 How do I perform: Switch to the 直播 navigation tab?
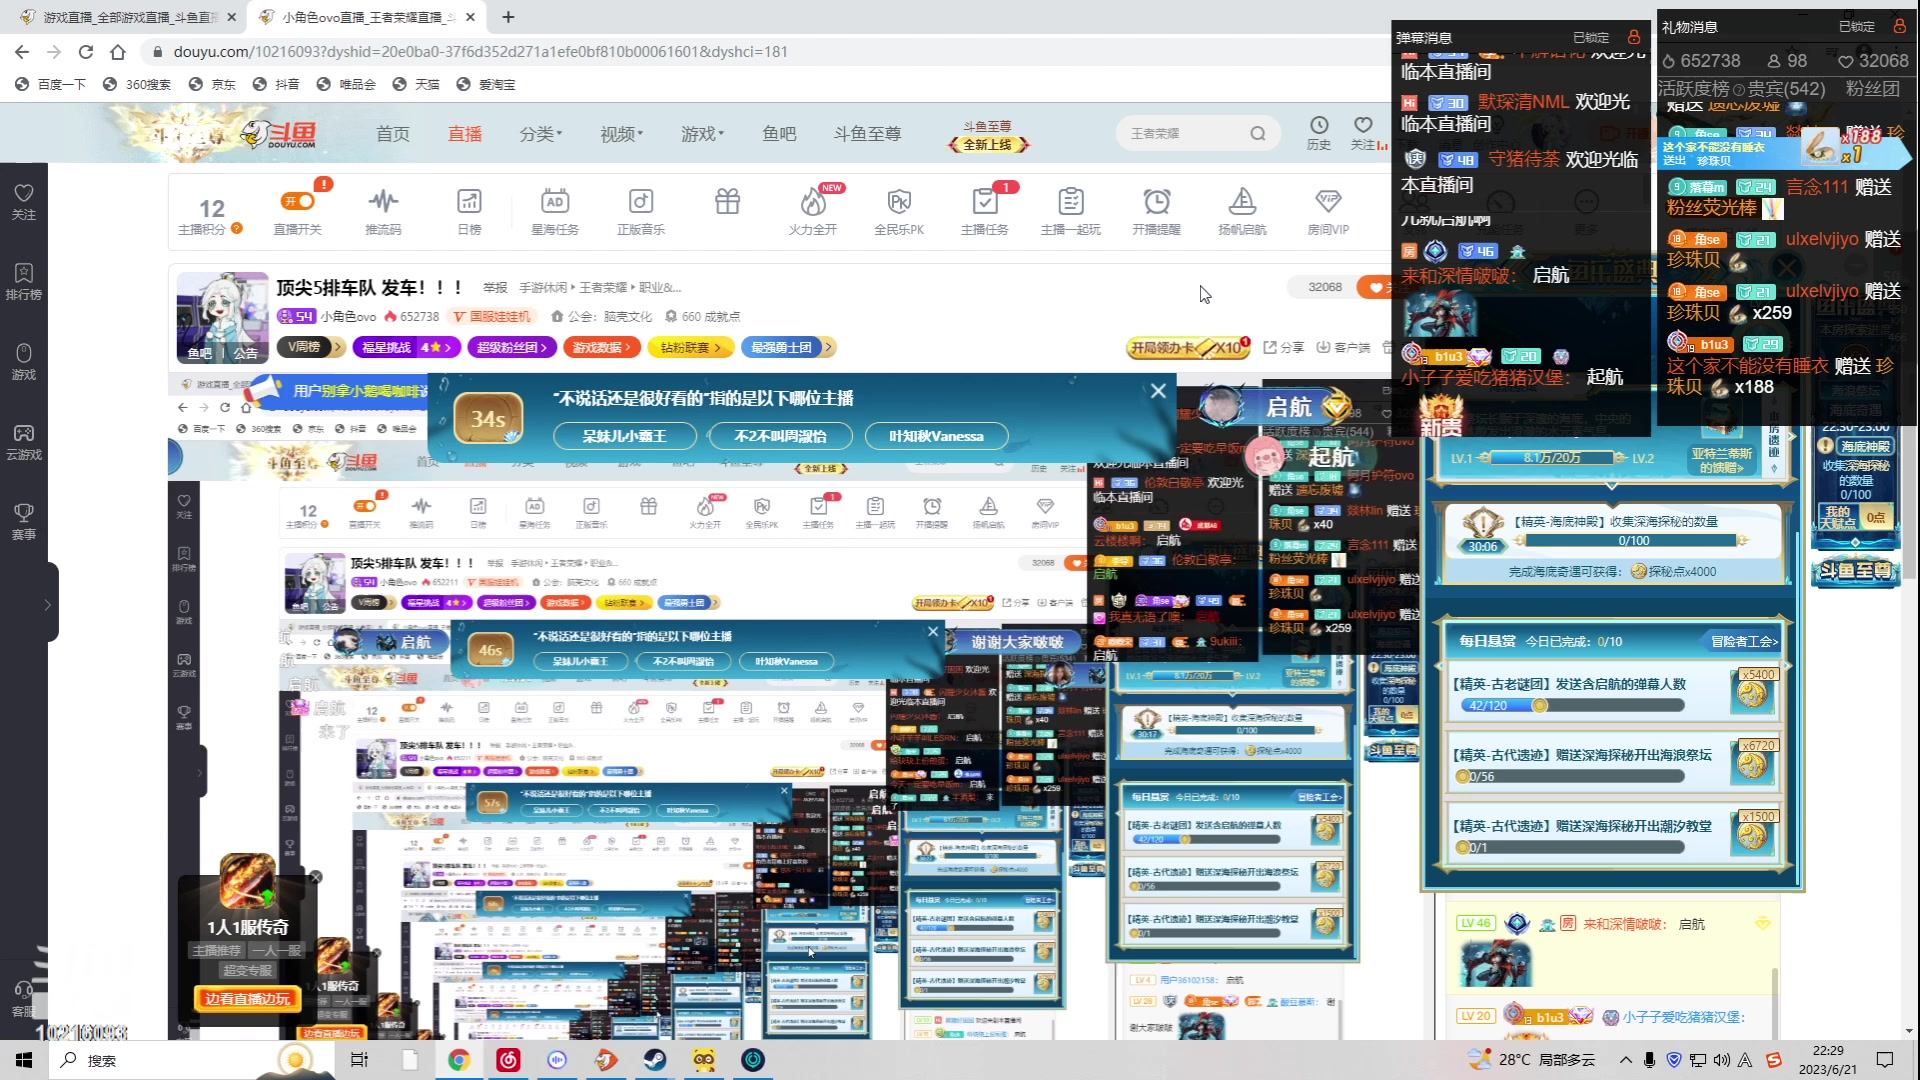pyautogui.click(x=465, y=134)
